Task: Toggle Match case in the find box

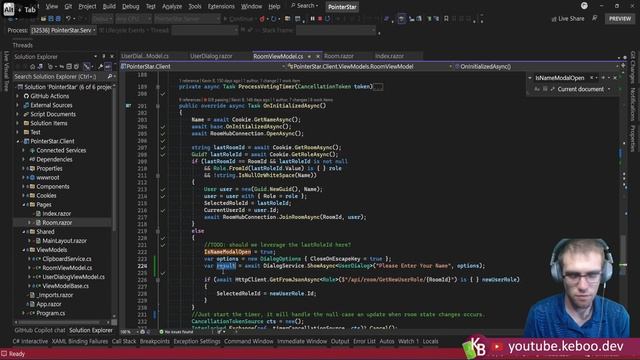Action: click(537, 89)
